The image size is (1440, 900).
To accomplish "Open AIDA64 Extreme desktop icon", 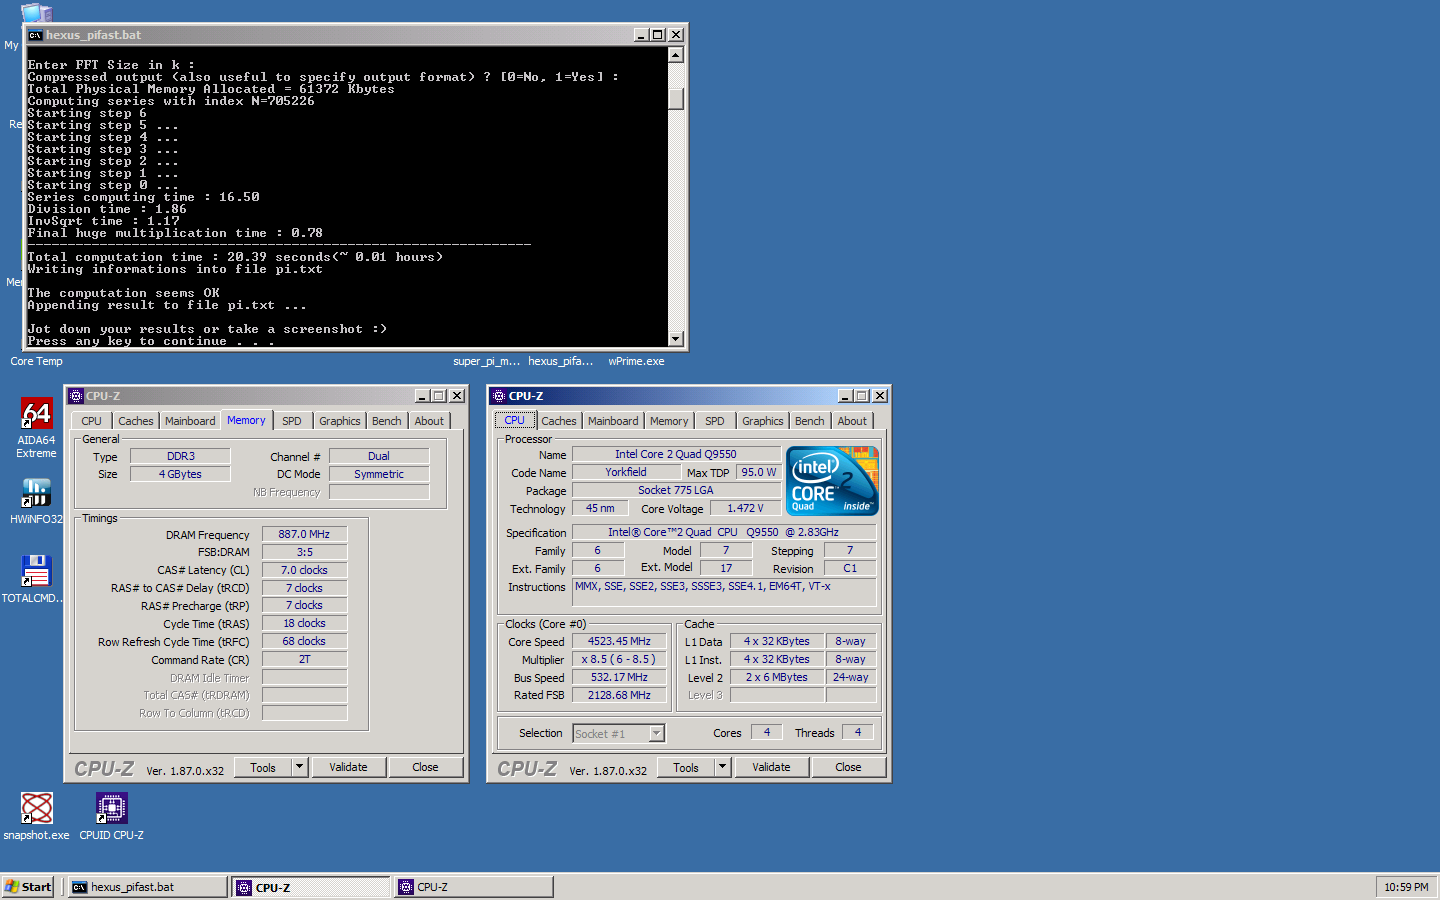I will tap(36, 427).
